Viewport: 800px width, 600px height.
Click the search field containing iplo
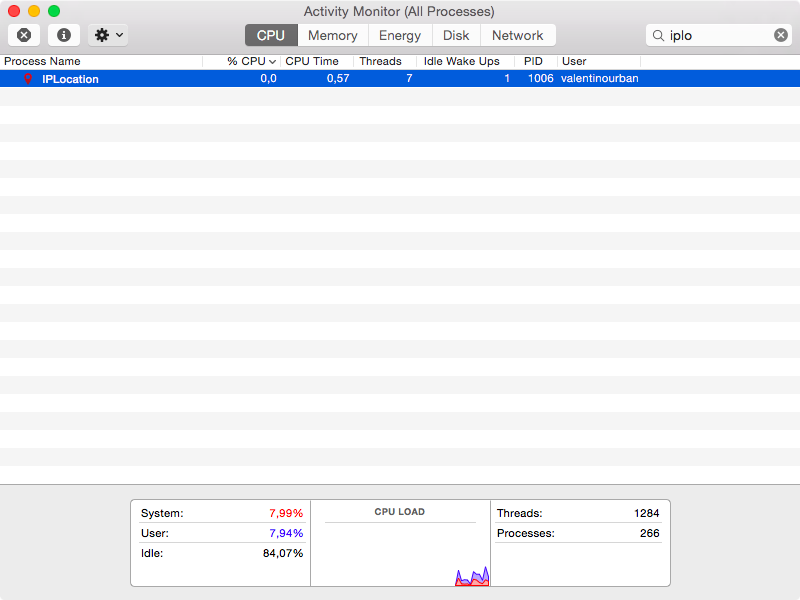click(x=719, y=35)
